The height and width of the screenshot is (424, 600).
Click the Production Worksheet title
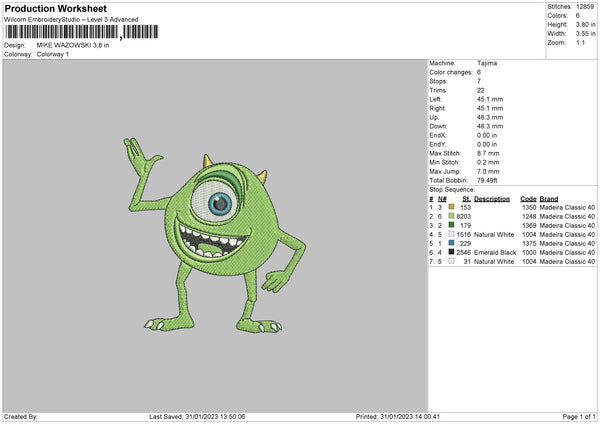(x=55, y=8)
